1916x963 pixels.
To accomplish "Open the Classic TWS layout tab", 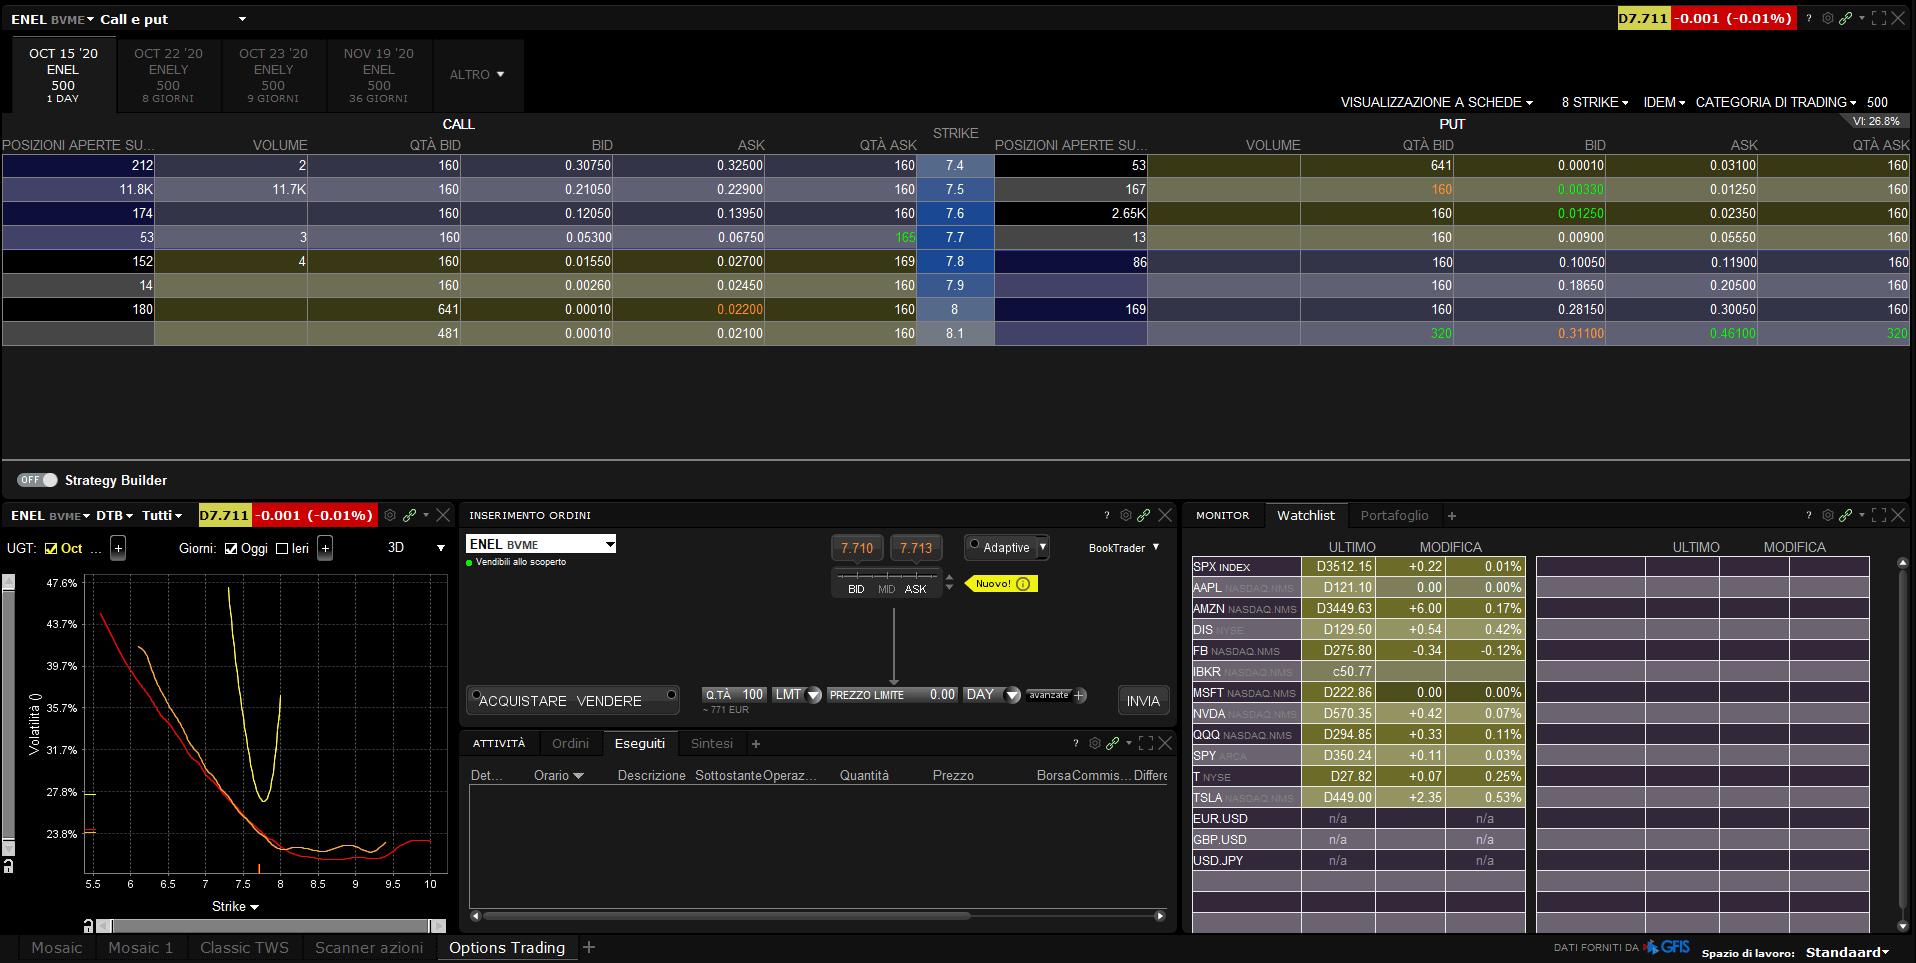I will pos(244,948).
